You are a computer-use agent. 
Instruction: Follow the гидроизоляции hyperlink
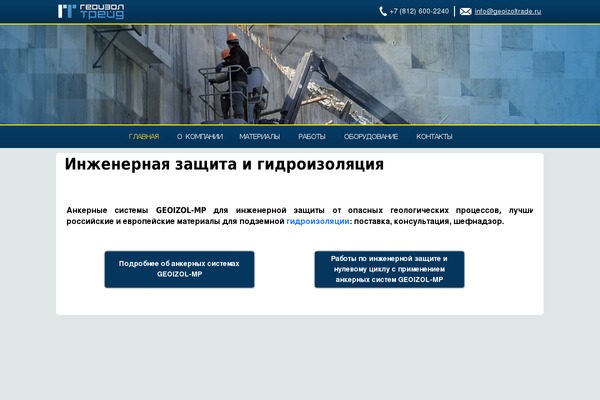(318, 221)
